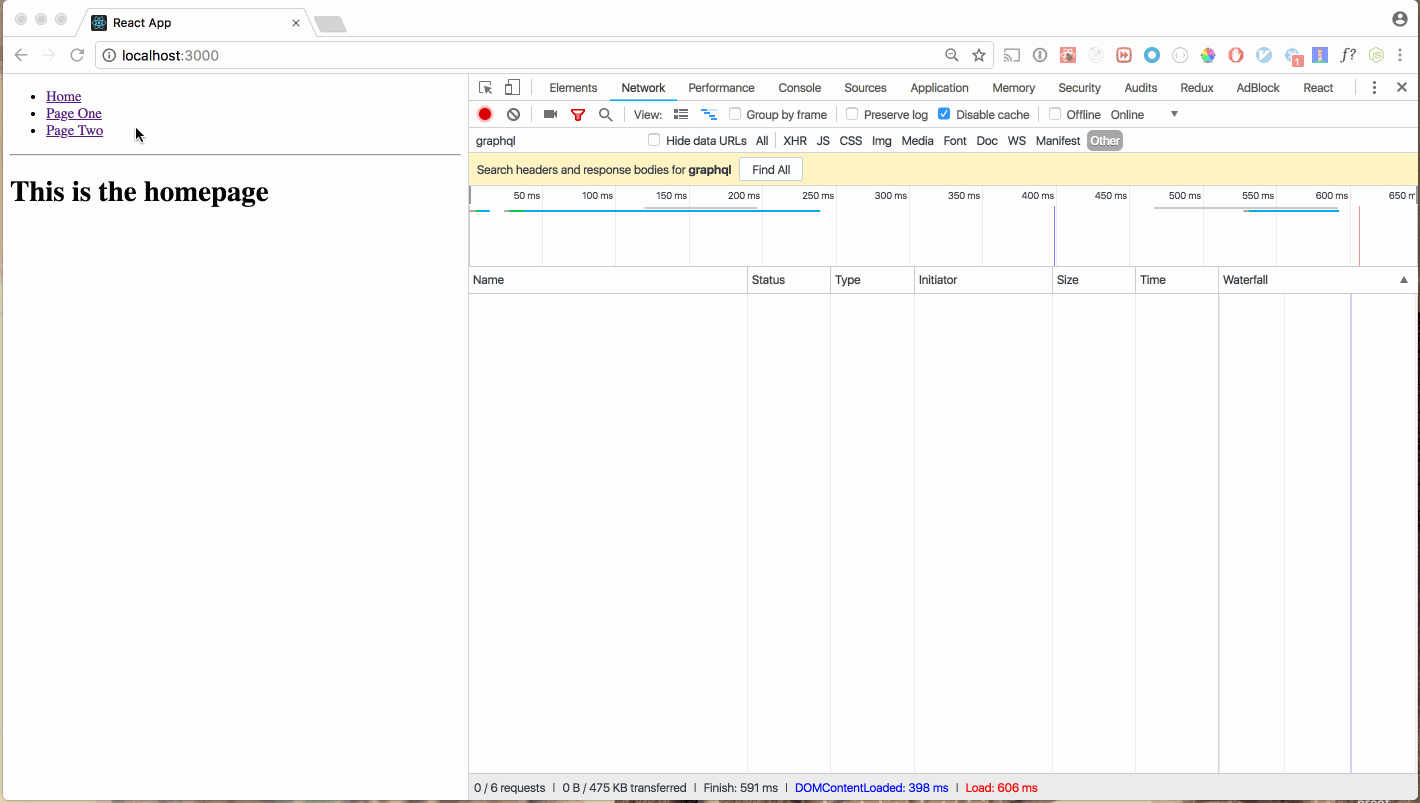Switch to the Console tab

click(800, 88)
